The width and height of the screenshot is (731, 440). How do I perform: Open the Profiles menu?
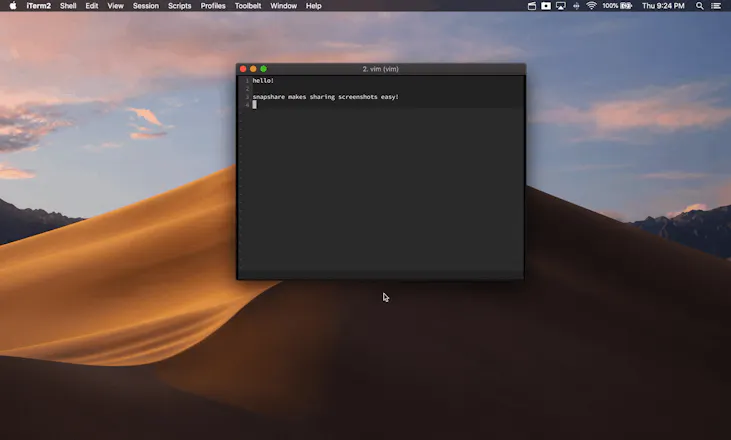click(213, 6)
